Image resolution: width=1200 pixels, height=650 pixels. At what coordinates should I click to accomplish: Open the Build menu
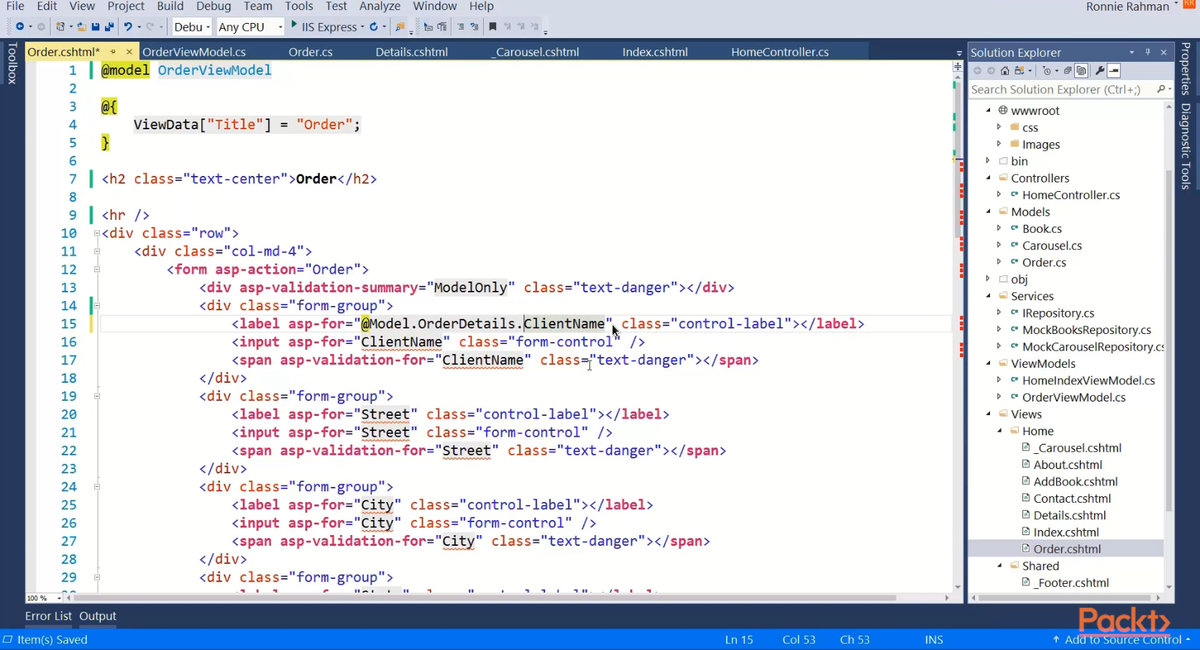pyautogui.click(x=170, y=6)
